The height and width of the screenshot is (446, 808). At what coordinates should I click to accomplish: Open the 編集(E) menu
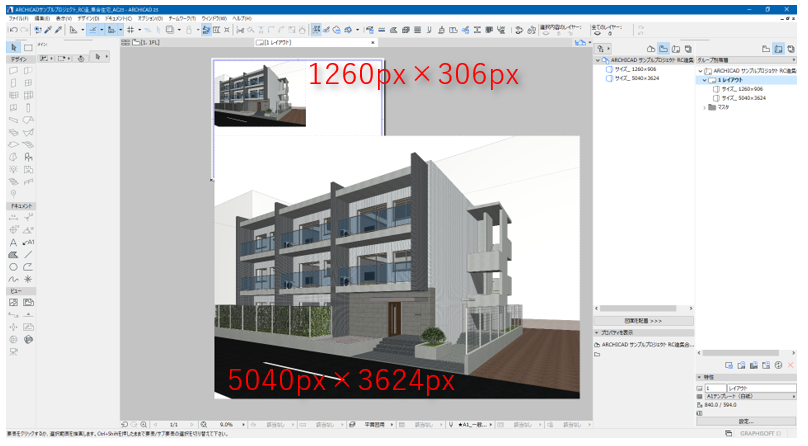[x=42, y=19]
